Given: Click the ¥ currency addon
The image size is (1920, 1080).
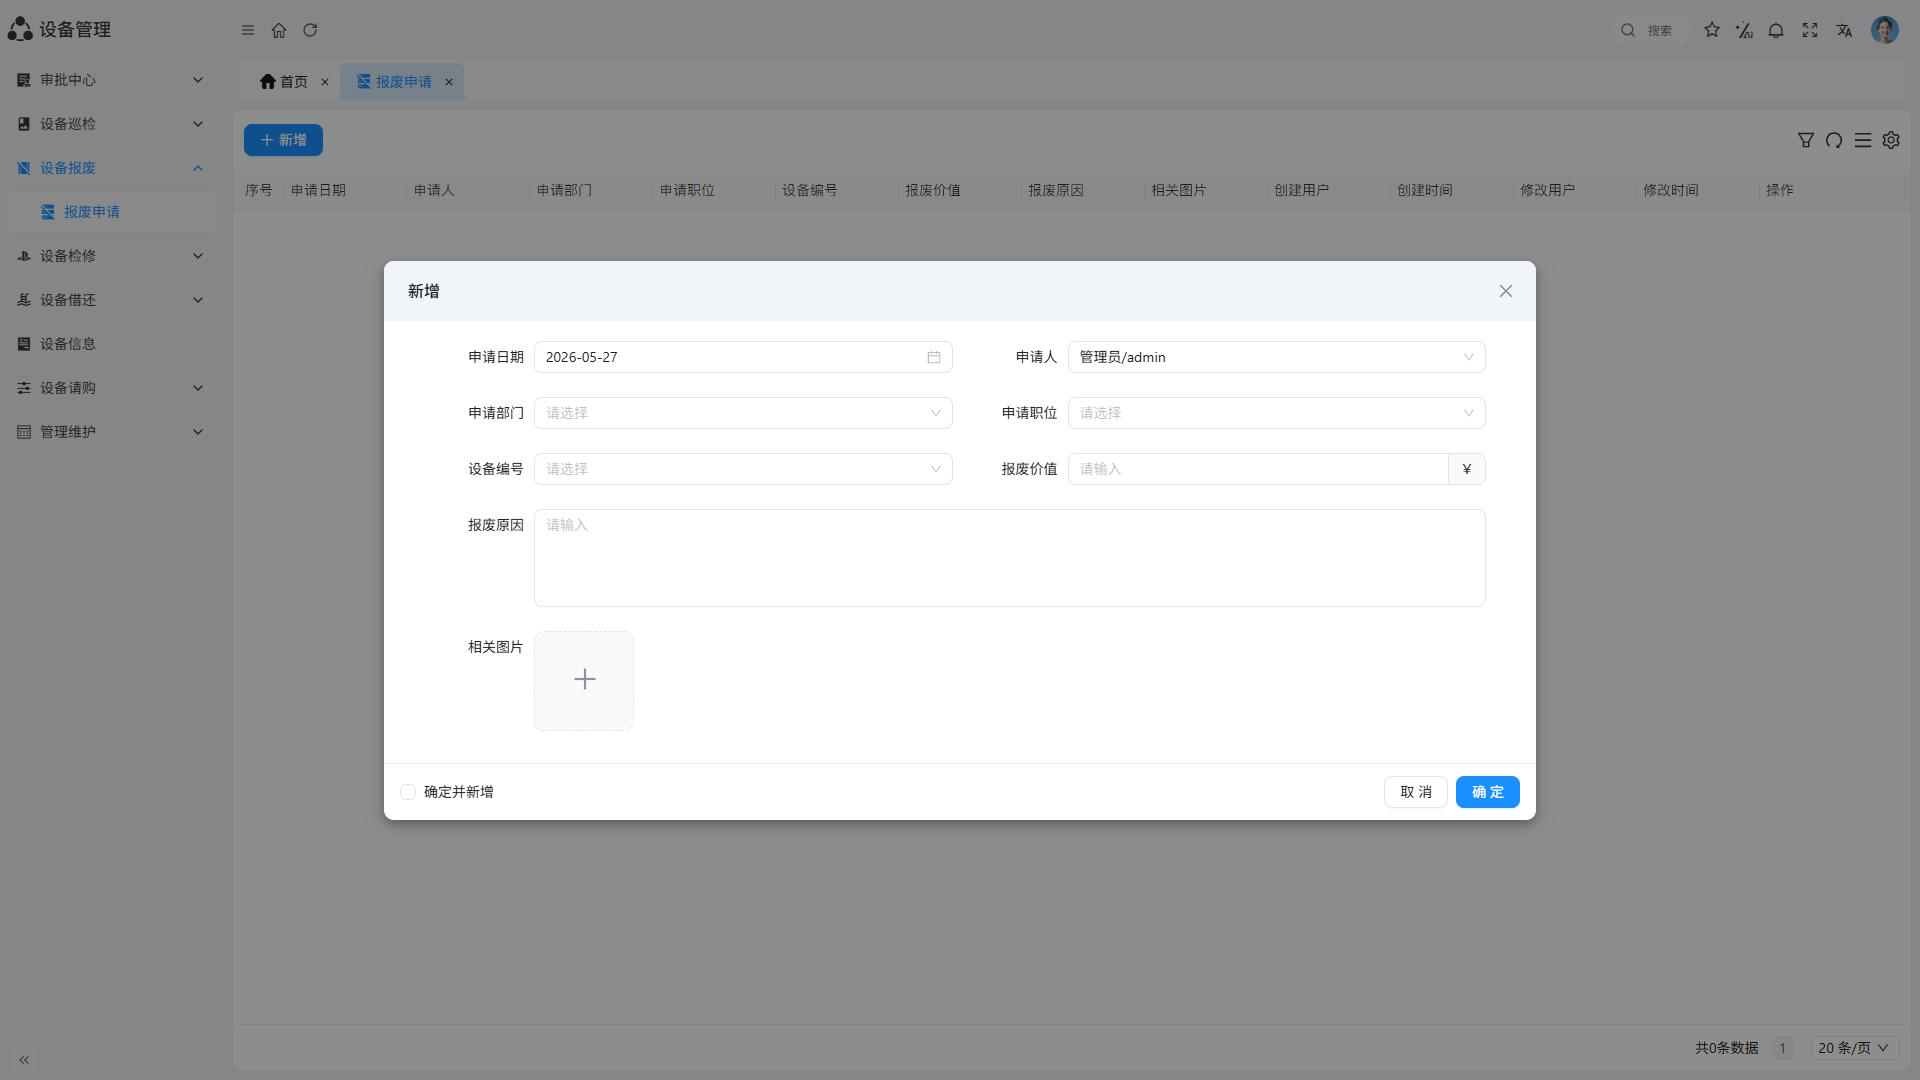Looking at the screenshot, I should click(1467, 469).
